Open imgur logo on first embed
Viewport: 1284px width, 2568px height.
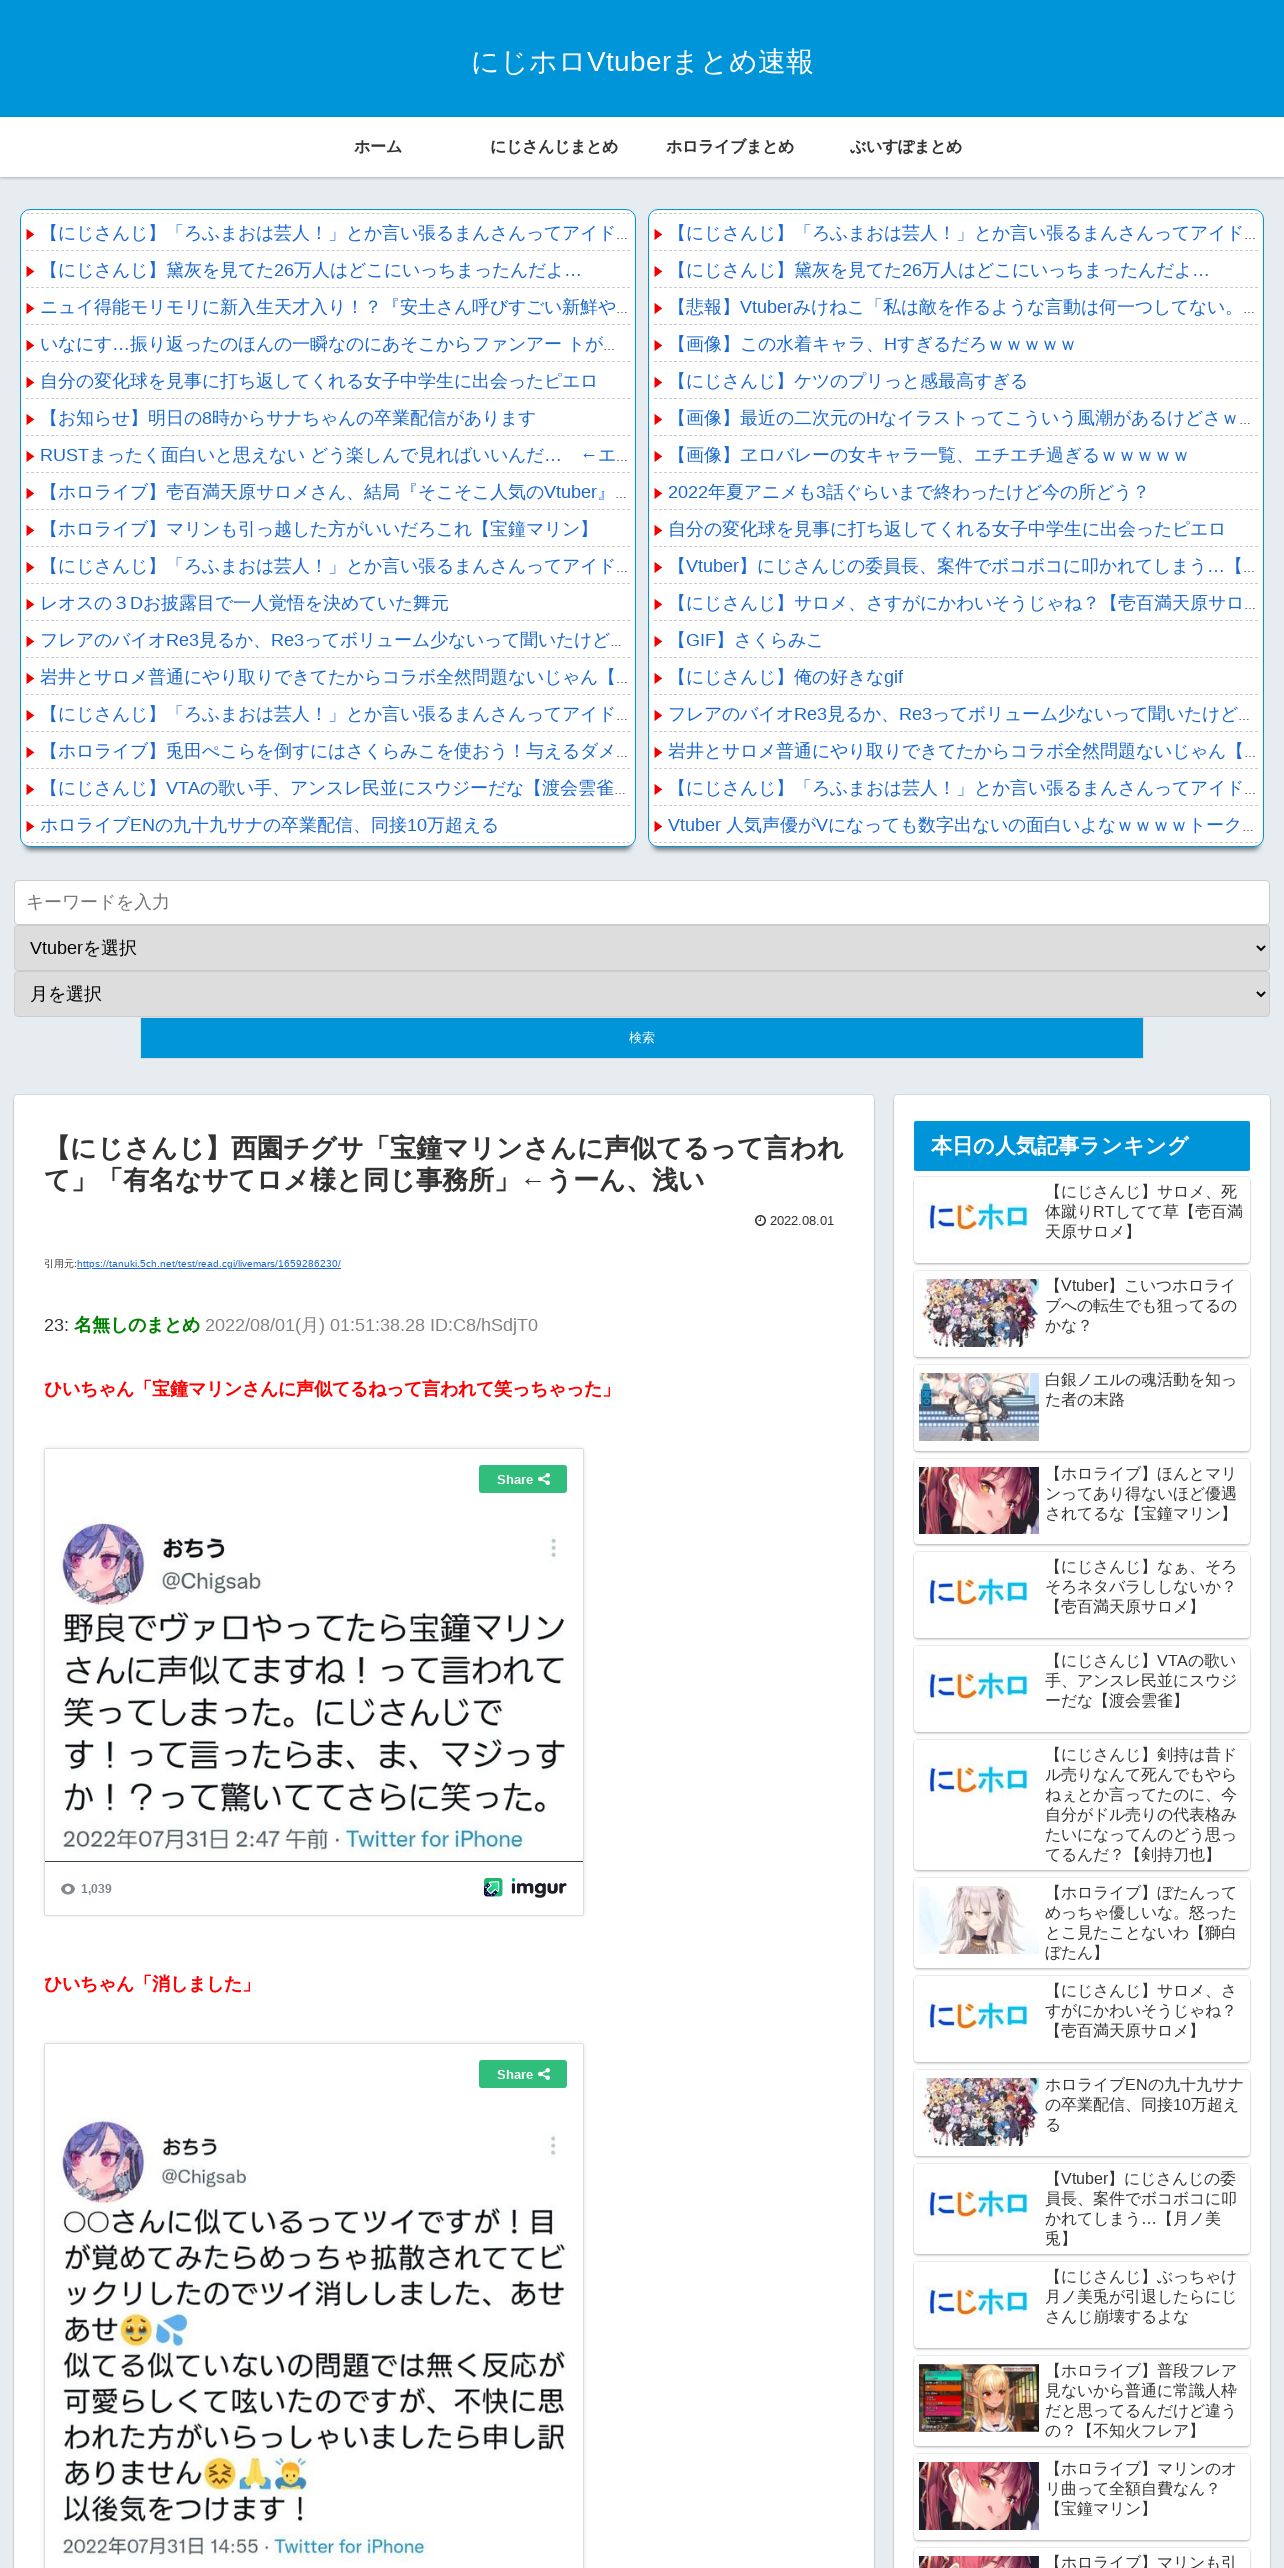click(525, 1887)
